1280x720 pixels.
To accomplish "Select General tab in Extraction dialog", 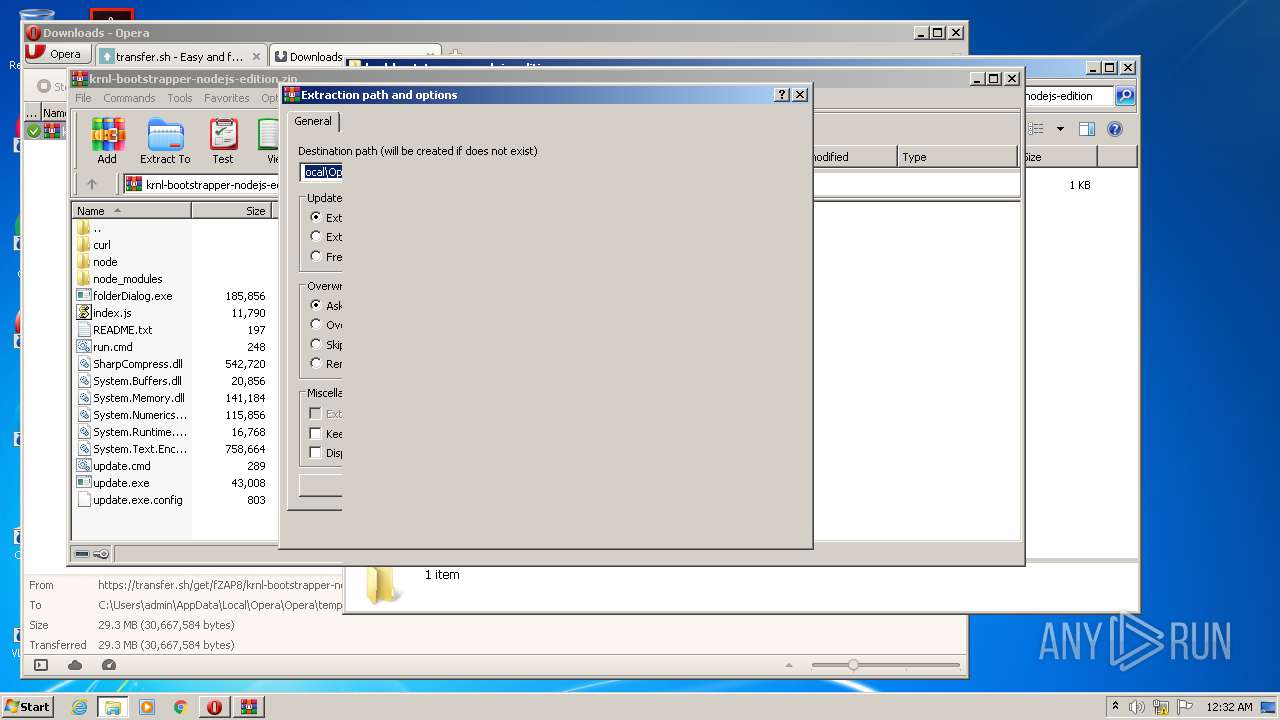I will pyautogui.click(x=313, y=121).
